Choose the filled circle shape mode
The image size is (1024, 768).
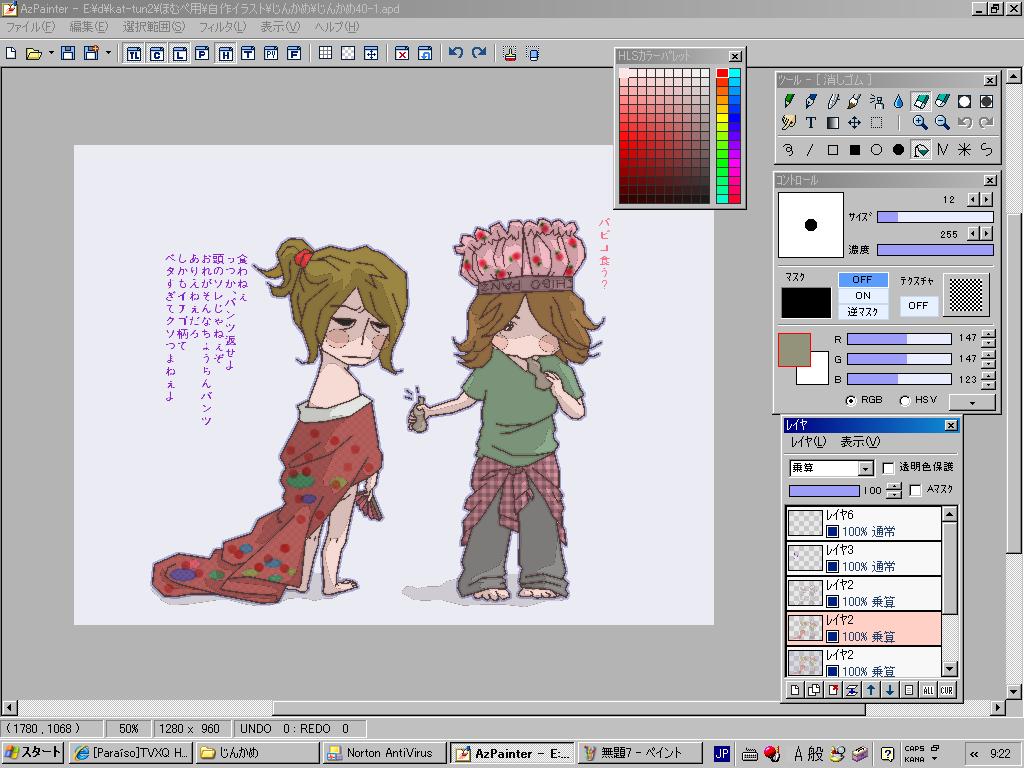pos(898,150)
